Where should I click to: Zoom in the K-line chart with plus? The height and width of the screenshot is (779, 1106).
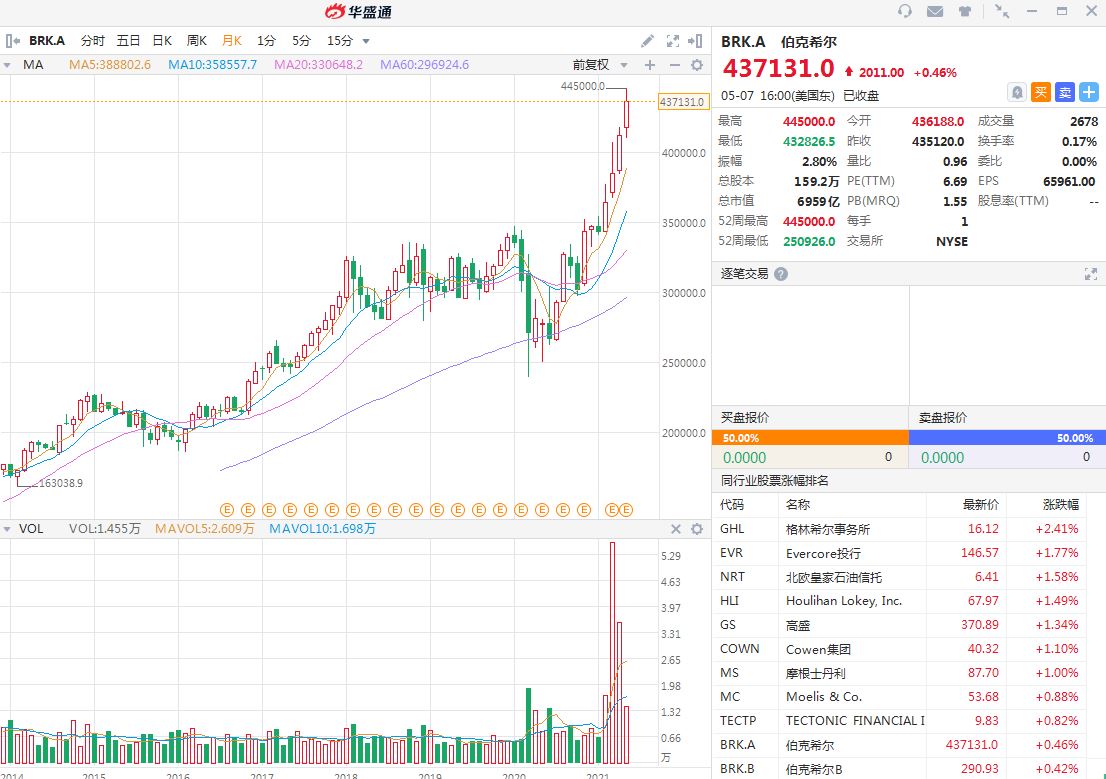[x=650, y=65]
